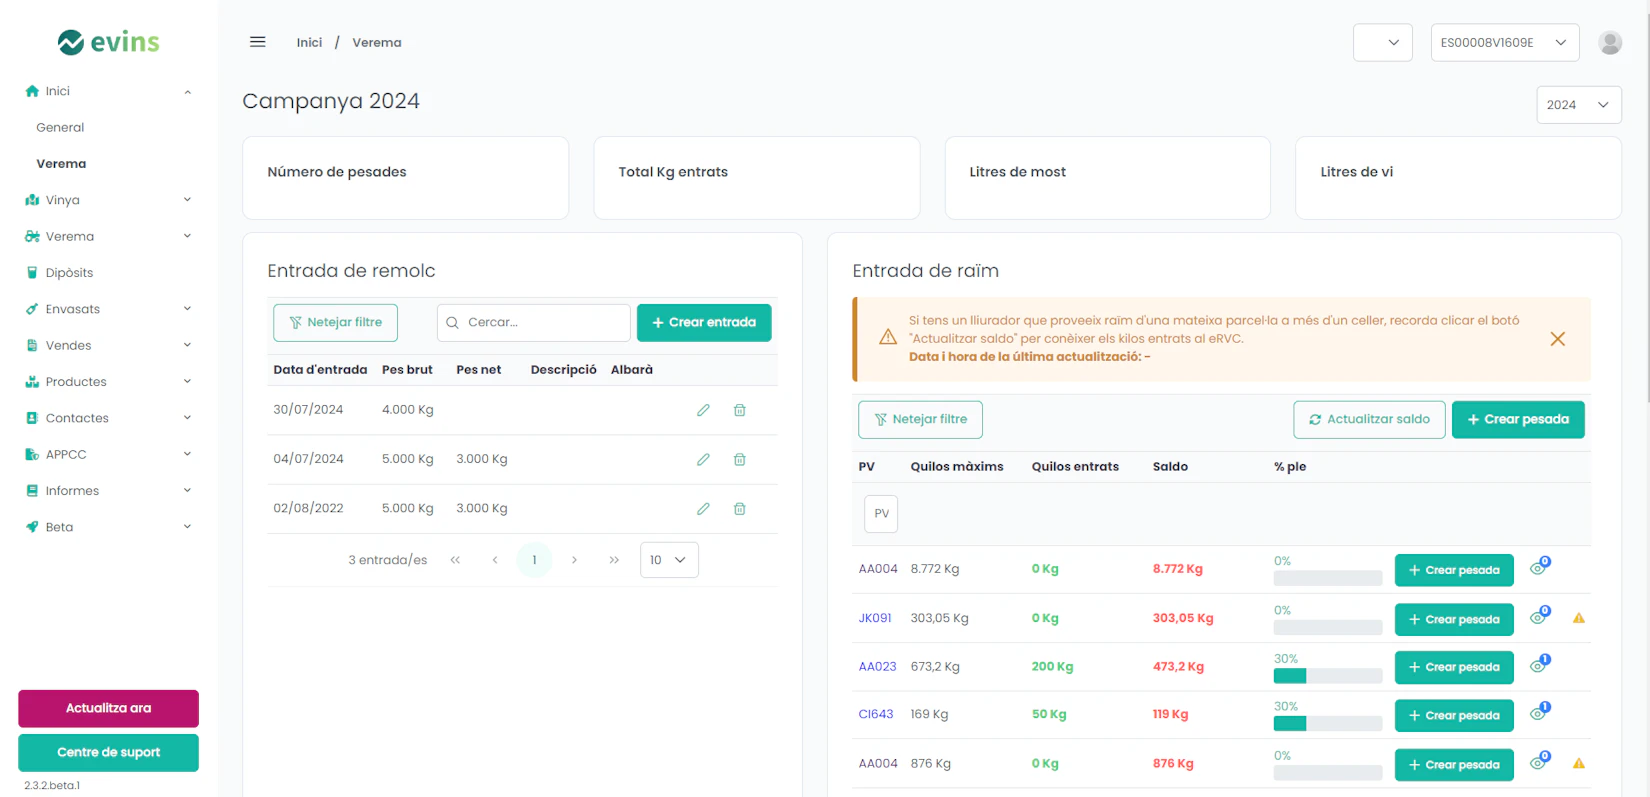Click the evins logo
Screen dimensions: 1650x797
pos(108,42)
